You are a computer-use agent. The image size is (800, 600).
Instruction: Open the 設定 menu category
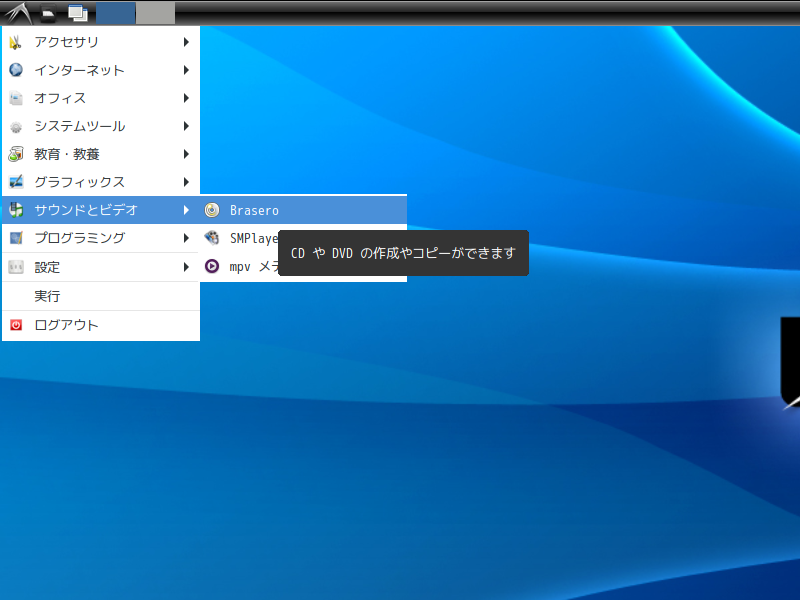tap(101, 267)
